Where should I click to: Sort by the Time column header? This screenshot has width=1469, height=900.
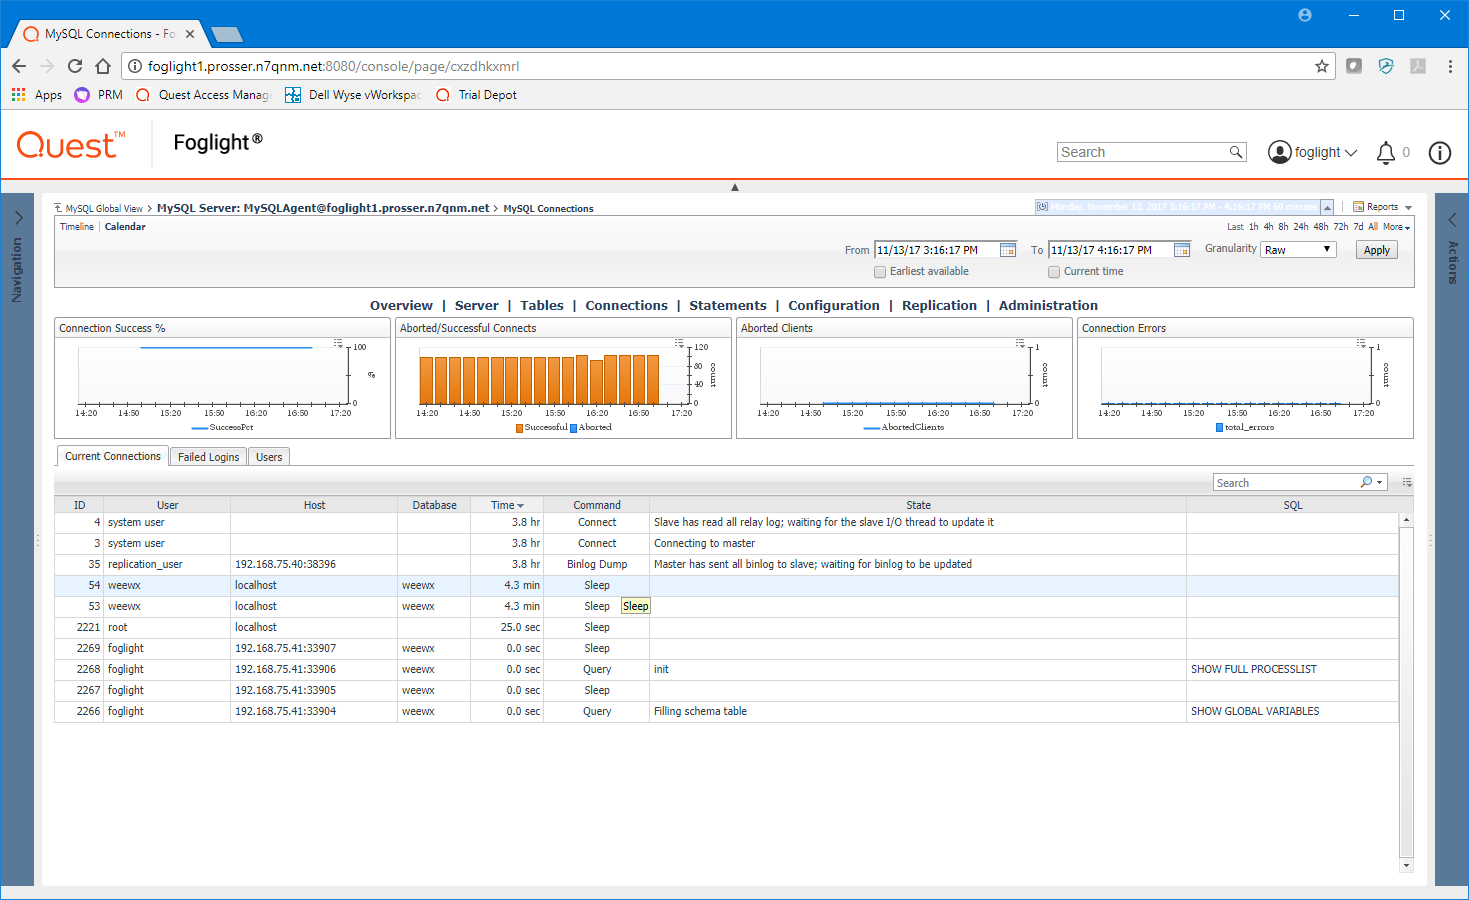click(x=507, y=505)
